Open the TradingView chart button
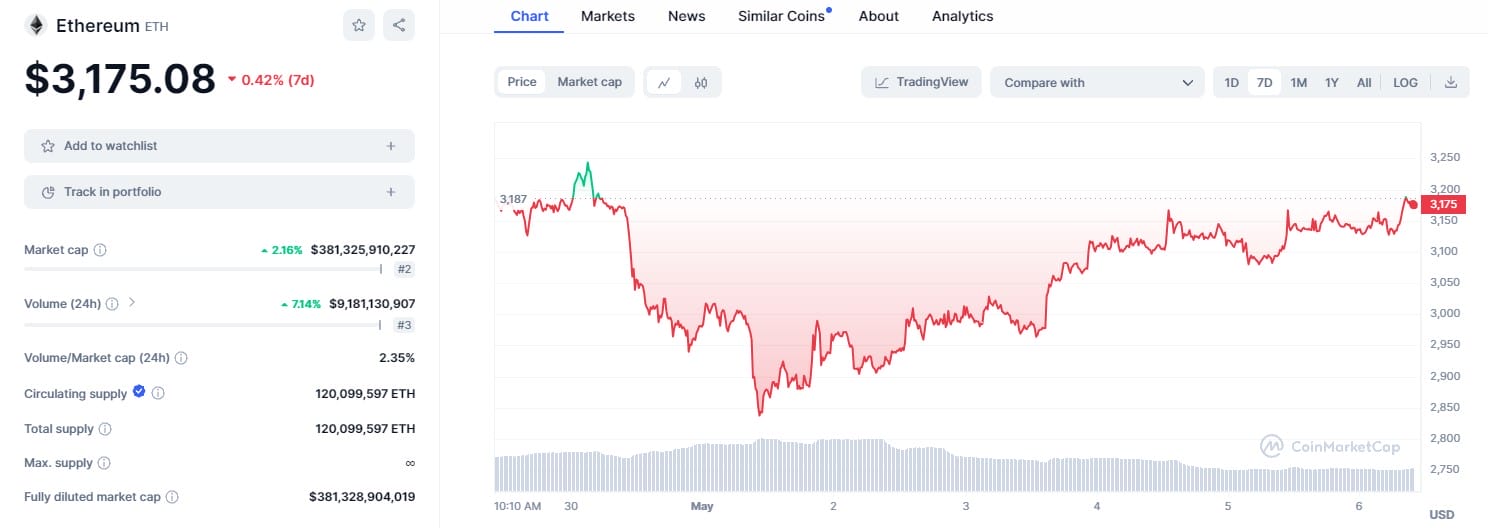1488x528 pixels. tap(921, 82)
